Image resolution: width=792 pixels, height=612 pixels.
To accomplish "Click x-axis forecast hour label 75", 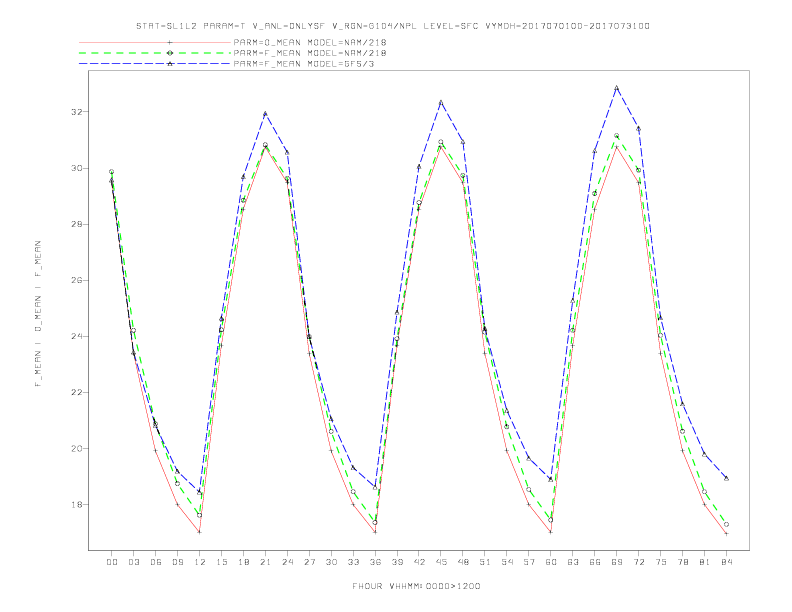I will point(661,562).
